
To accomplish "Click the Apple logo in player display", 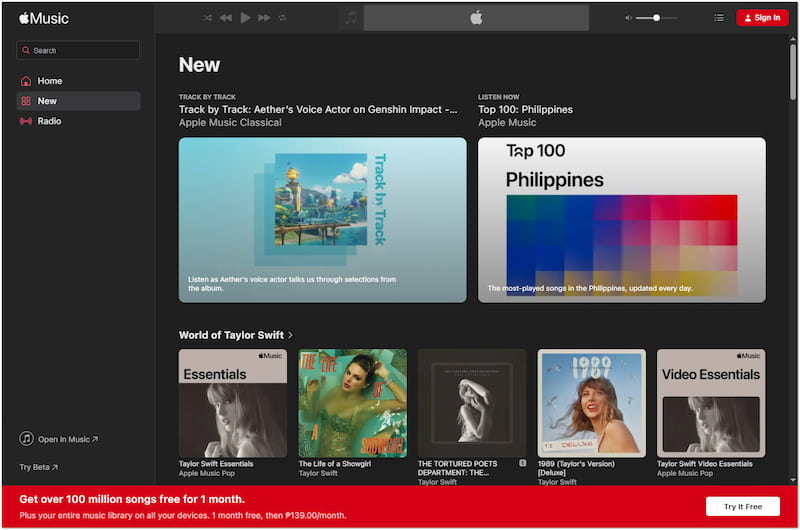I will coord(476,18).
